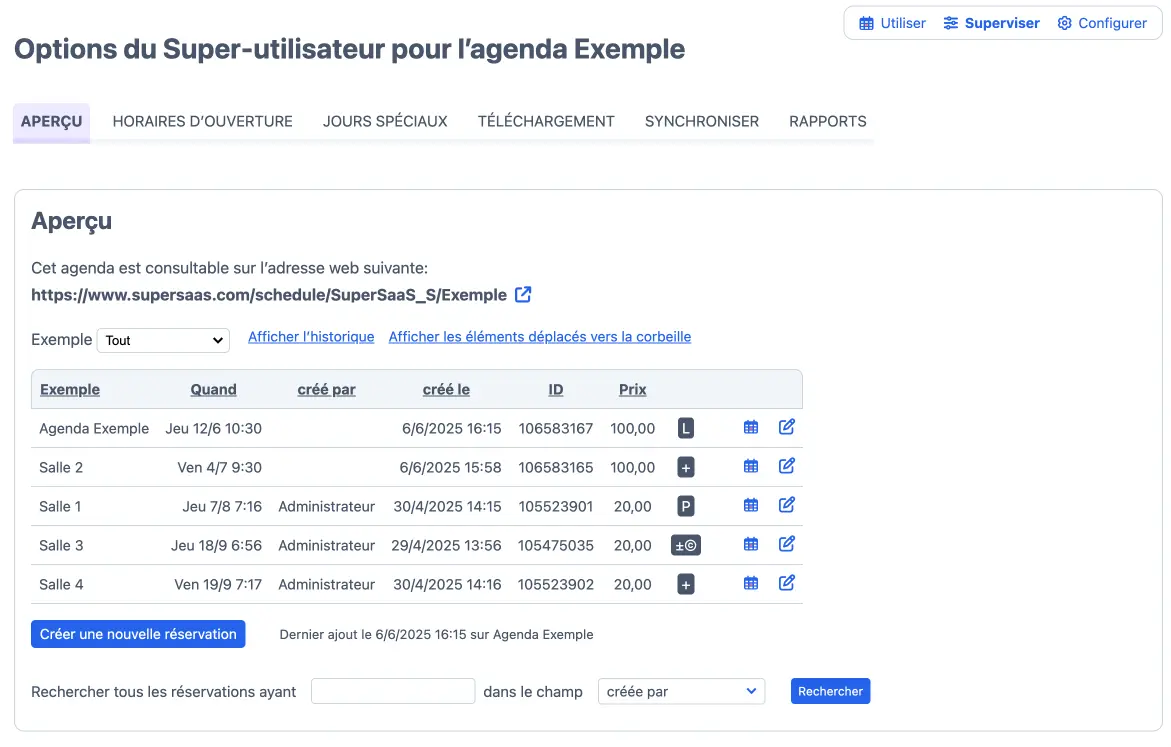Open calendar icon for Salle 3 row
The height and width of the screenshot is (747, 1171).
pyautogui.click(x=751, y=544)
